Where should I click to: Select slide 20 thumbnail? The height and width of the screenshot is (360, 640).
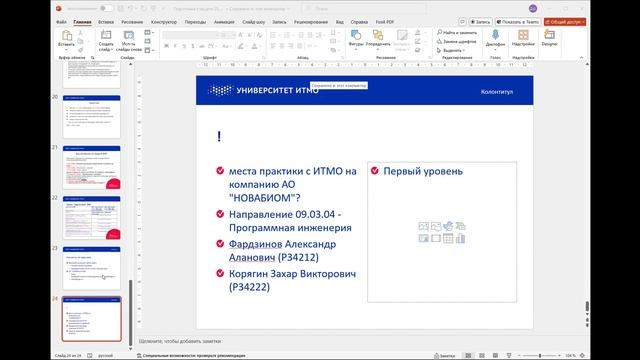pyautogui.click(x=91, y=117)
